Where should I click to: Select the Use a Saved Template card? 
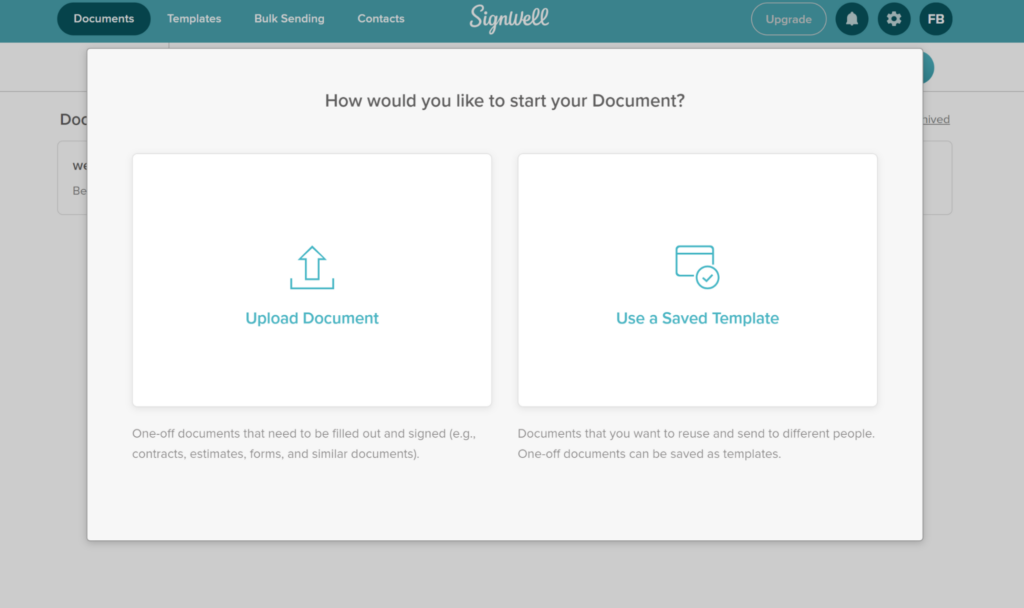(x=697, y=280)
